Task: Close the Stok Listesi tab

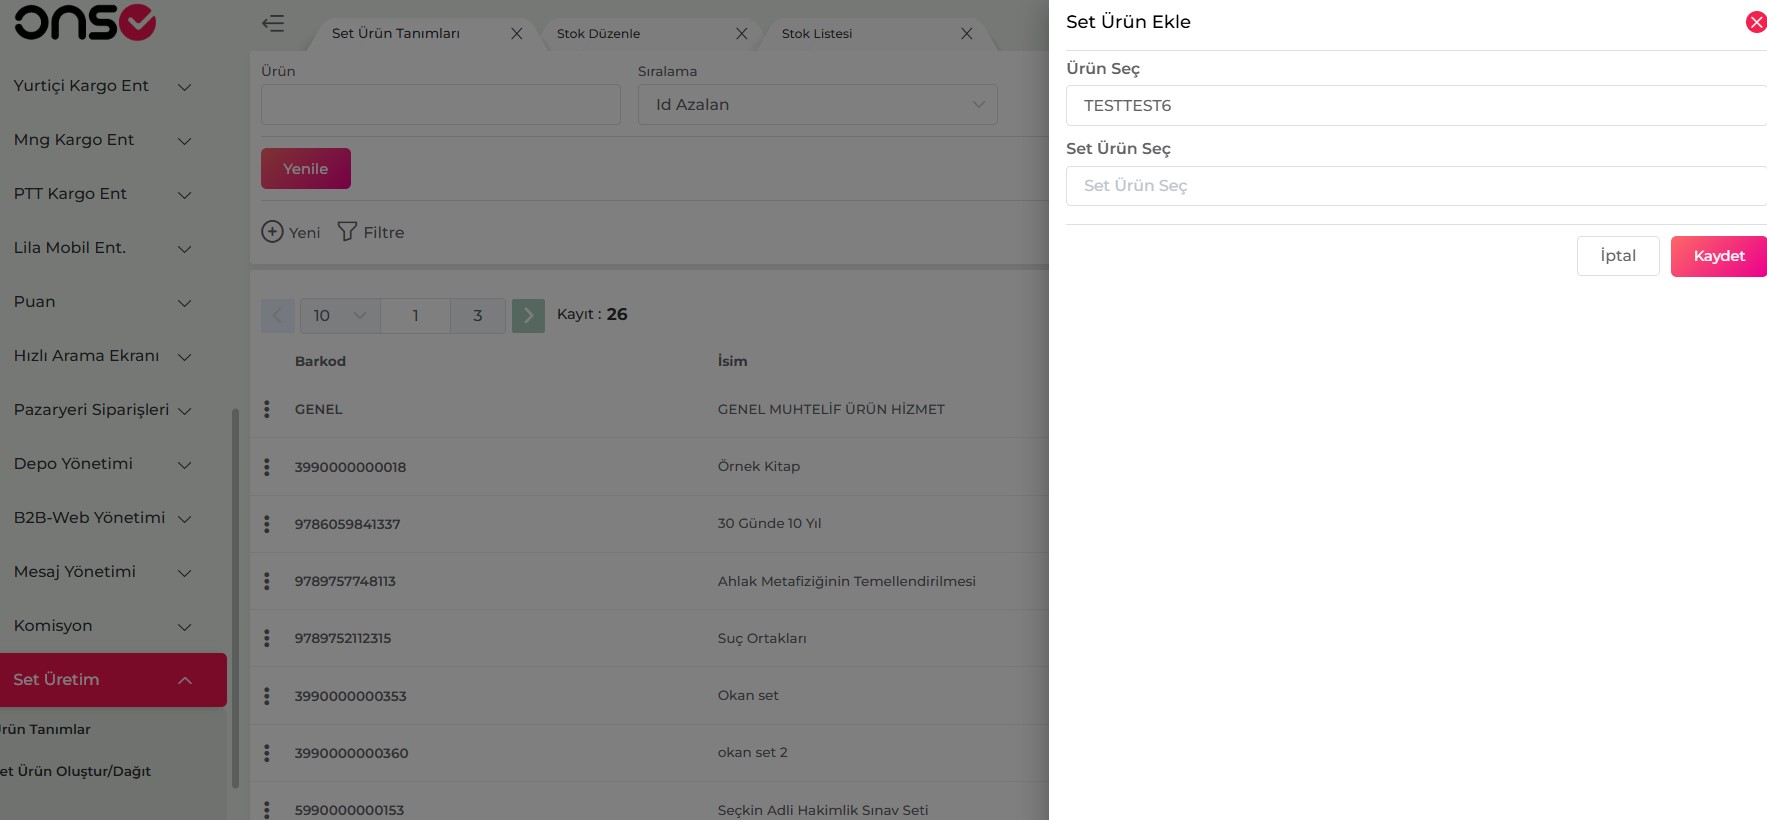Action: tap(967, 33)
